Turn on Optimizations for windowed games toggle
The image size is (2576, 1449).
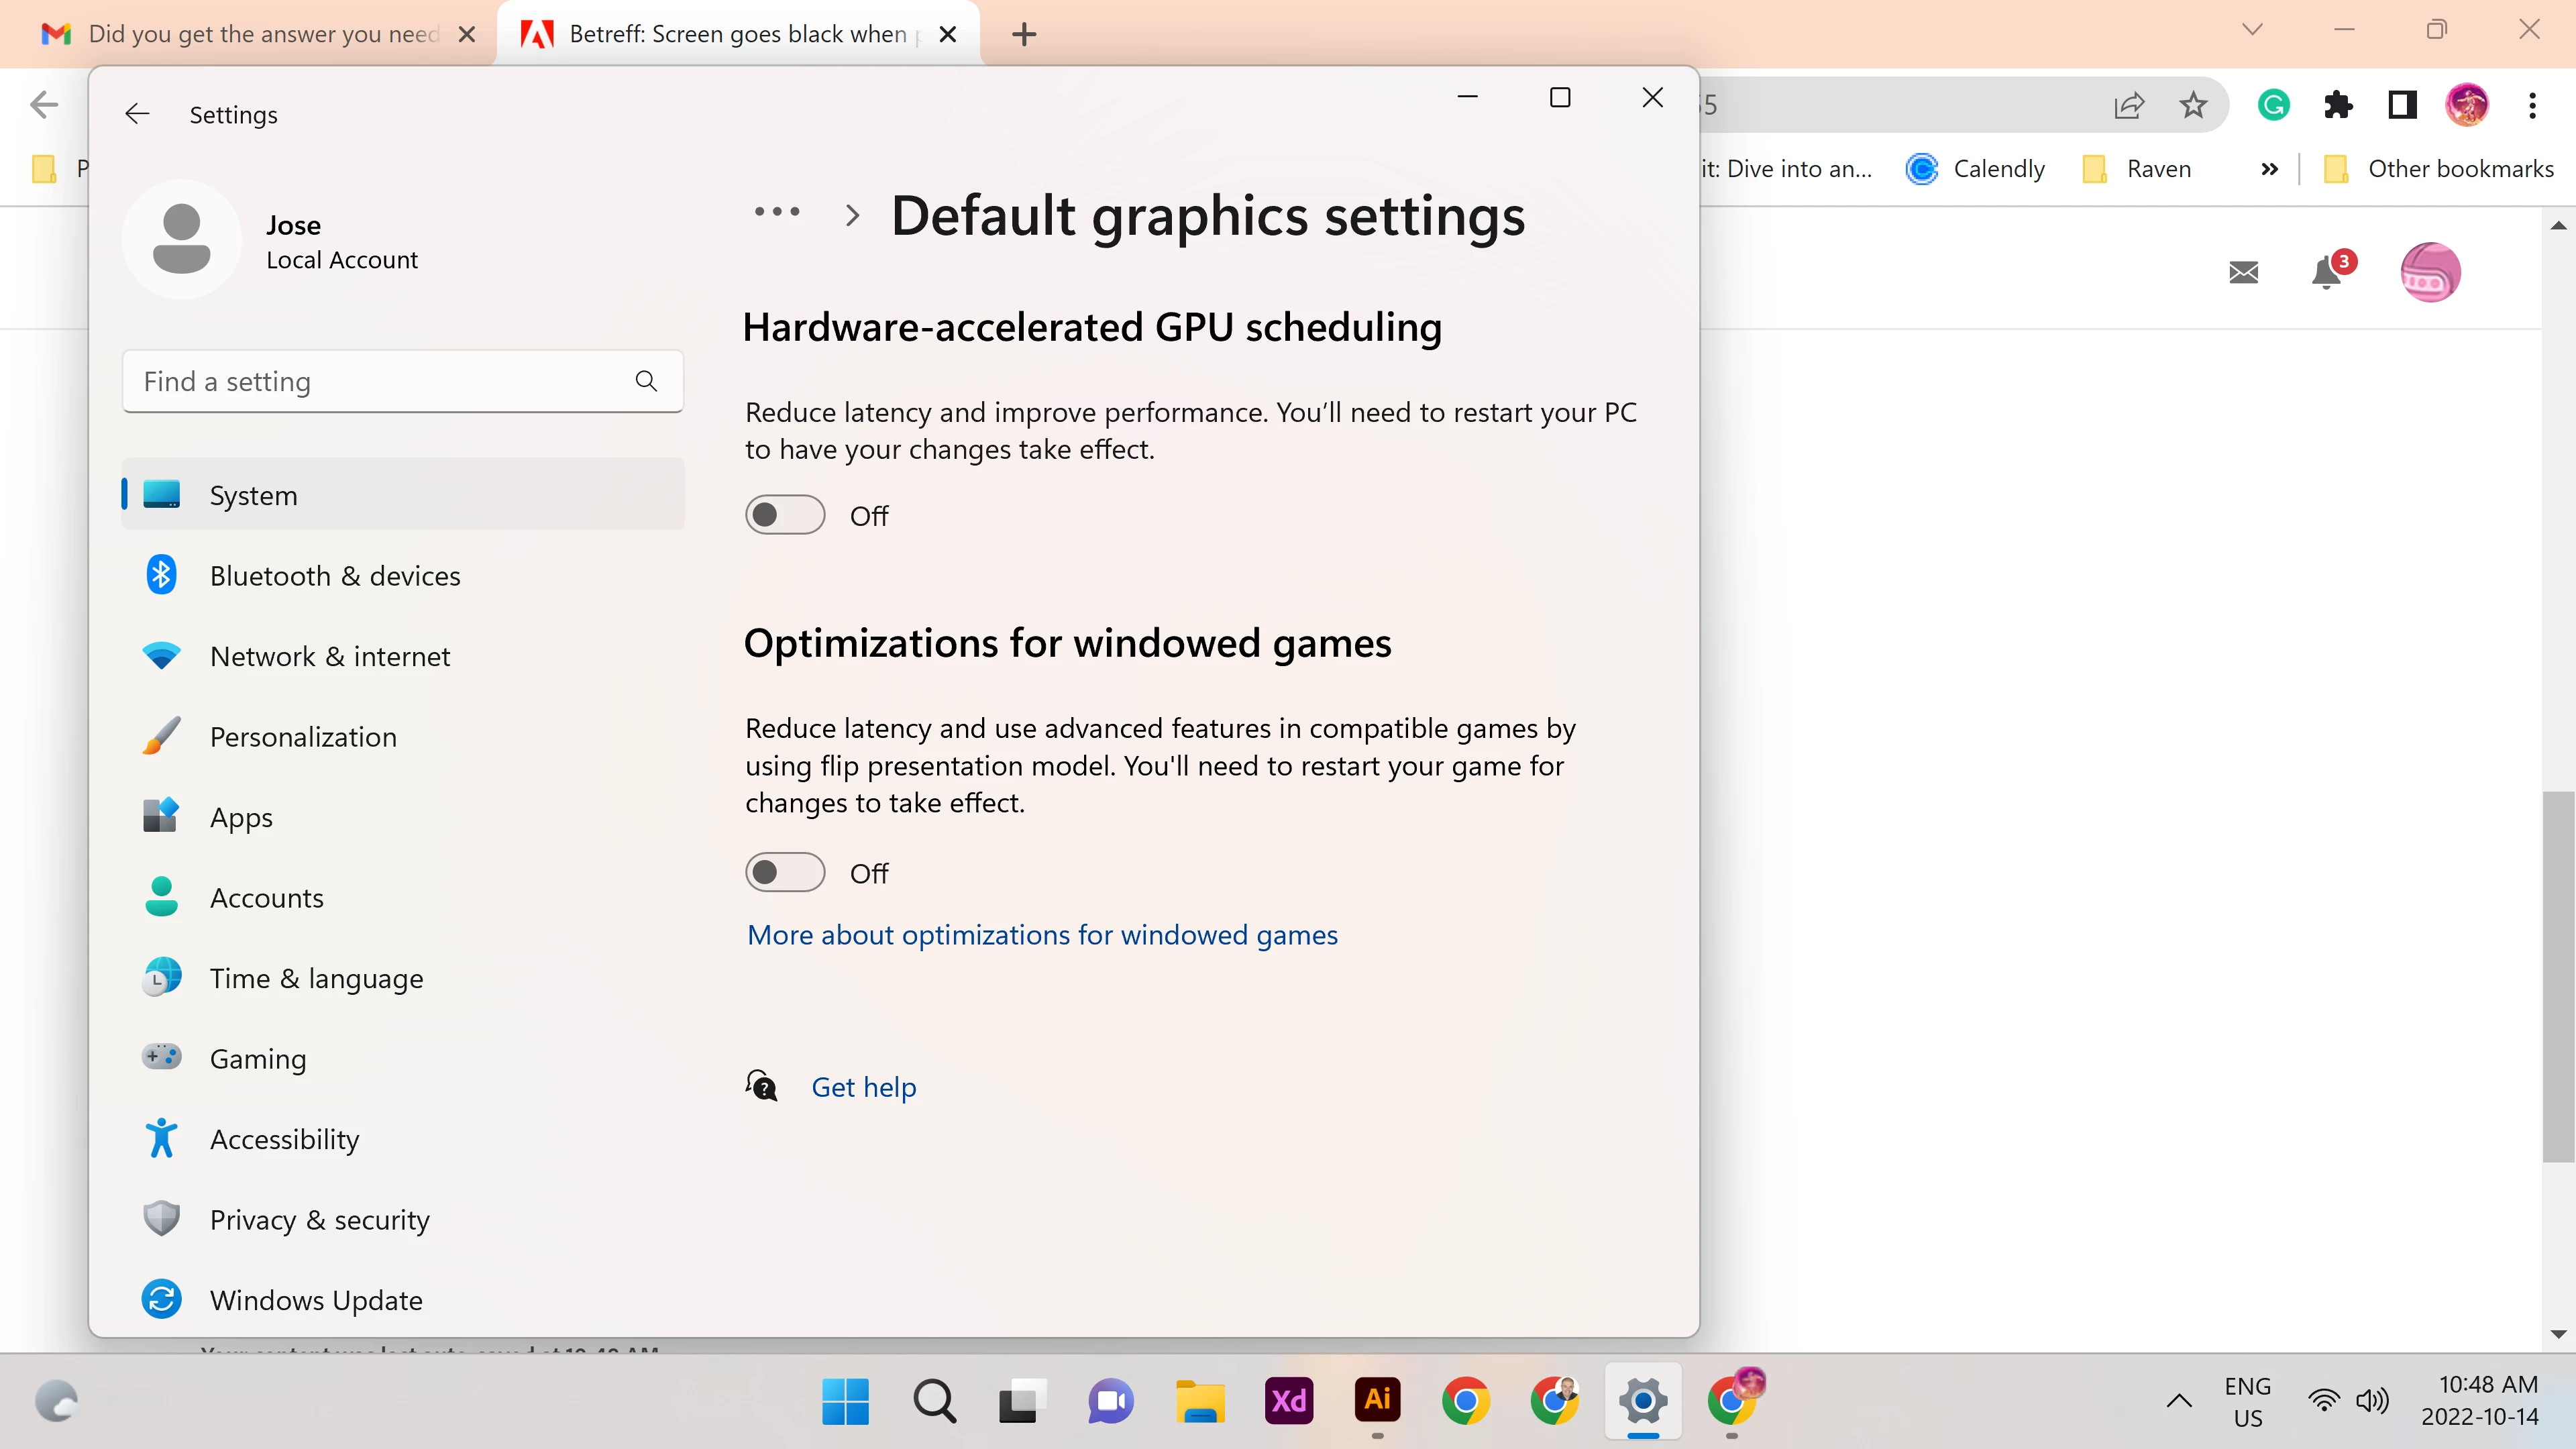tap(785, 873)
